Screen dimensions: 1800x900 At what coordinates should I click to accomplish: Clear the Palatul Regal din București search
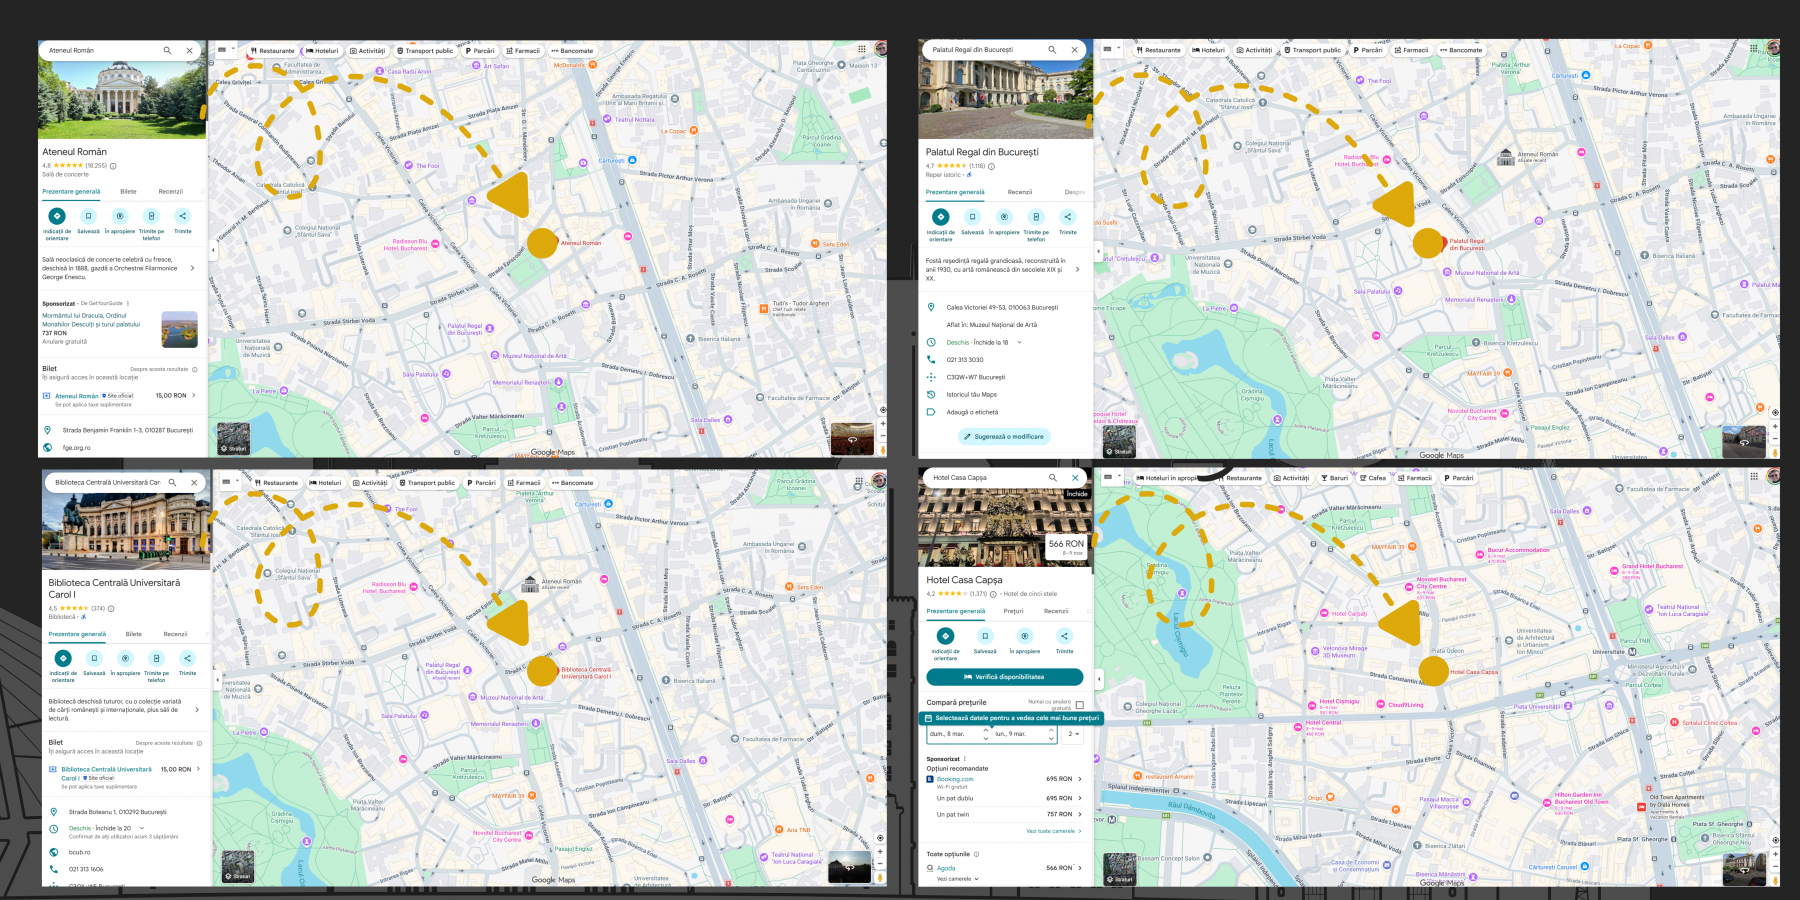pyautogui.click(x=1075, y=50)
